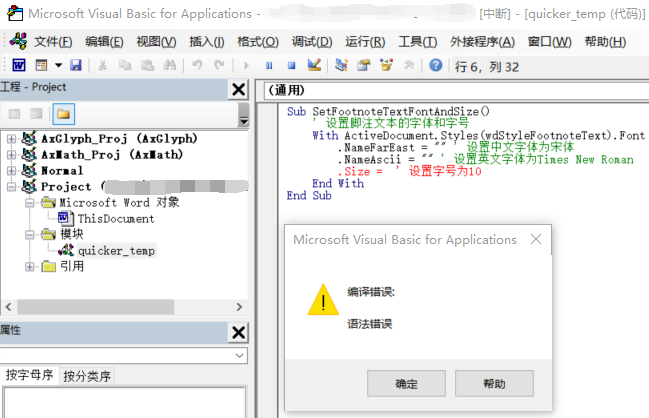649x418 pixels.
Task: Open the 运行(R) menu
Action: pyautogui.click(x=365, y=42)
